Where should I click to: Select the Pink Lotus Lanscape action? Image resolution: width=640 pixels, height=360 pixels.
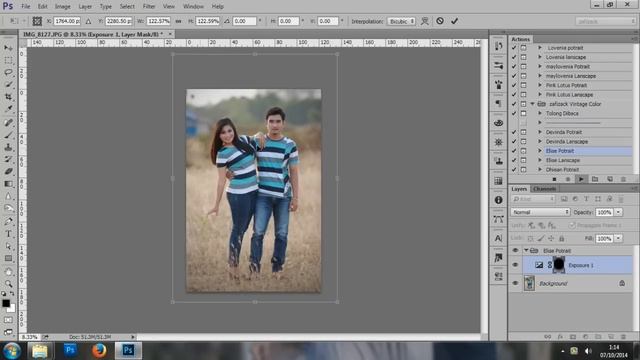(x=569, y=95)
